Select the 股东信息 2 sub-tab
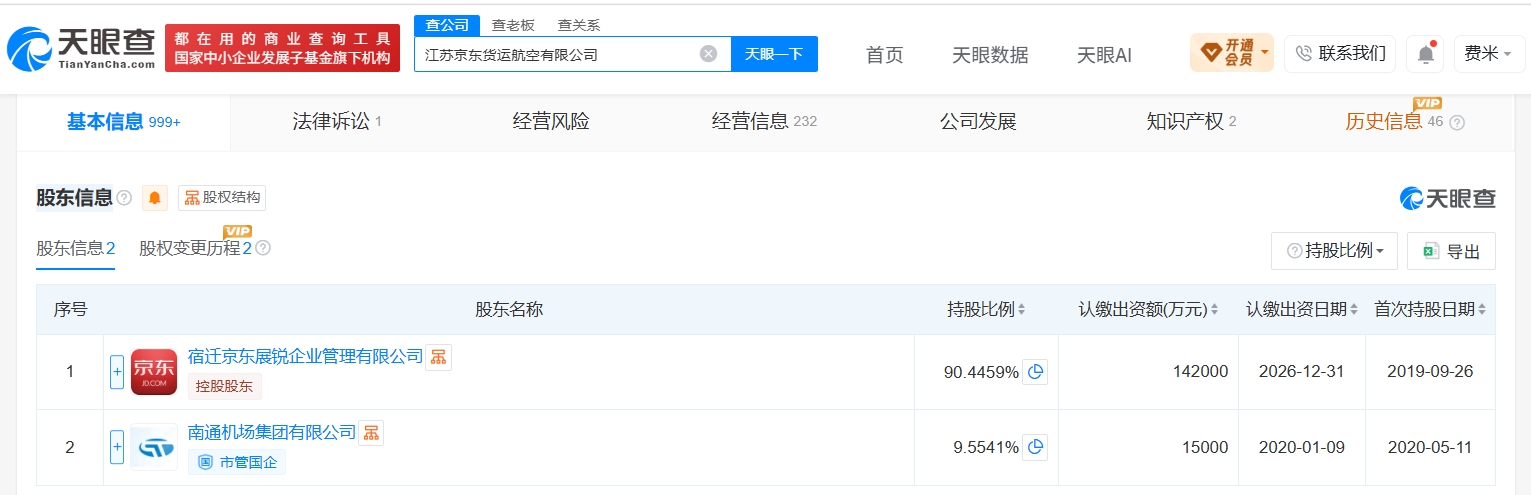The width and height of the screenshot is (1531, 495). tap(76, 248)
